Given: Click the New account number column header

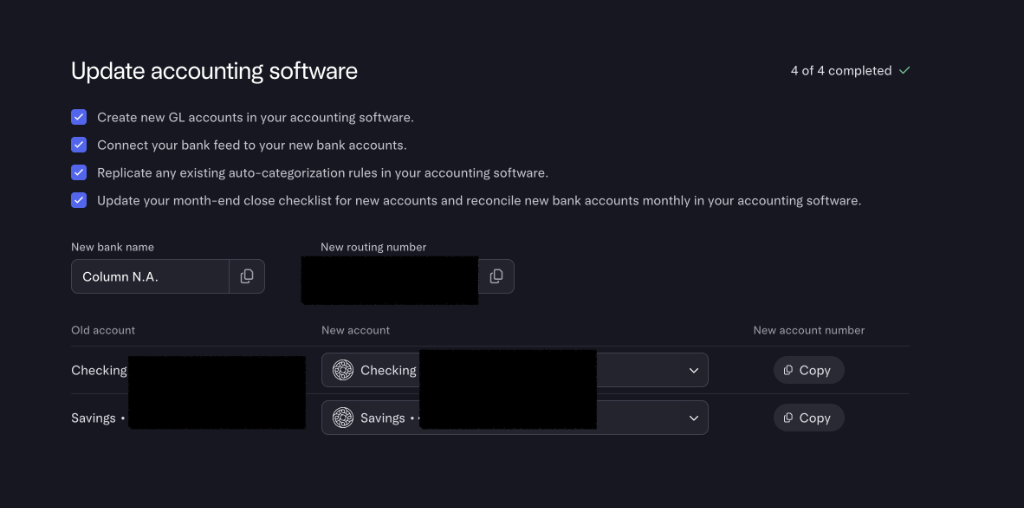Looking at the screenshot, I should [808, 330].
